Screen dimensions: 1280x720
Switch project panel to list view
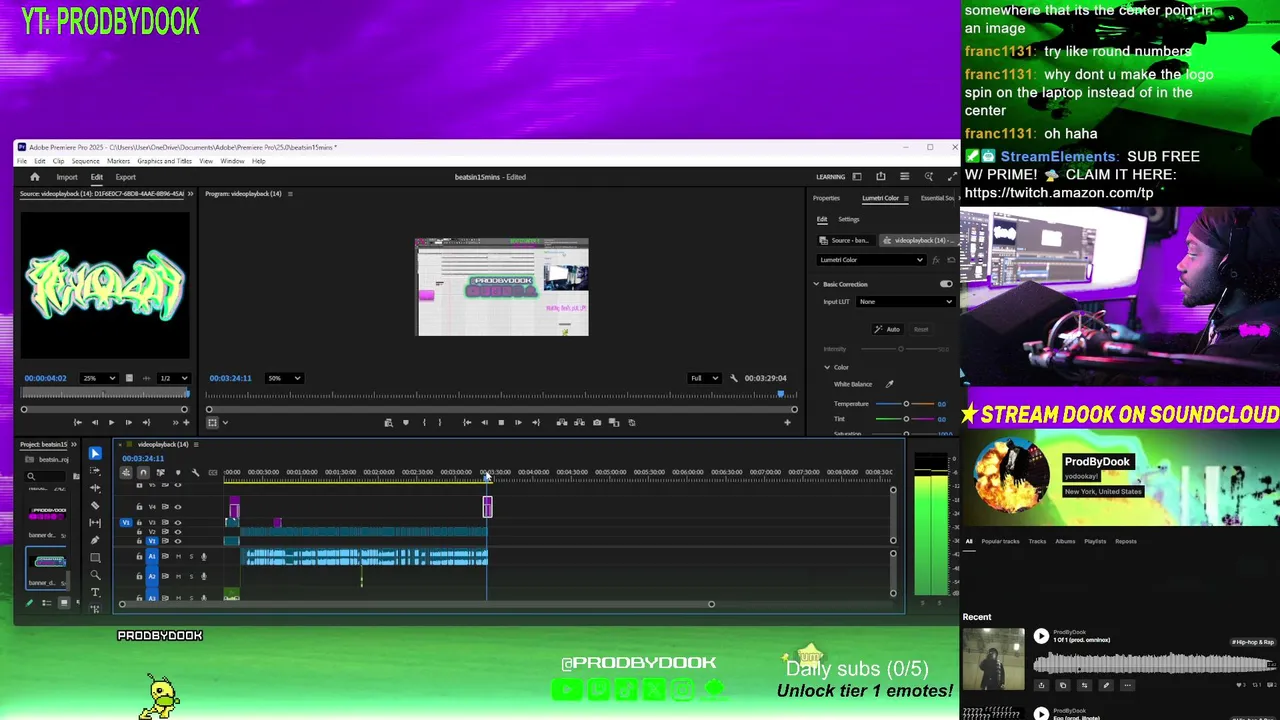(x=46, y=602)
